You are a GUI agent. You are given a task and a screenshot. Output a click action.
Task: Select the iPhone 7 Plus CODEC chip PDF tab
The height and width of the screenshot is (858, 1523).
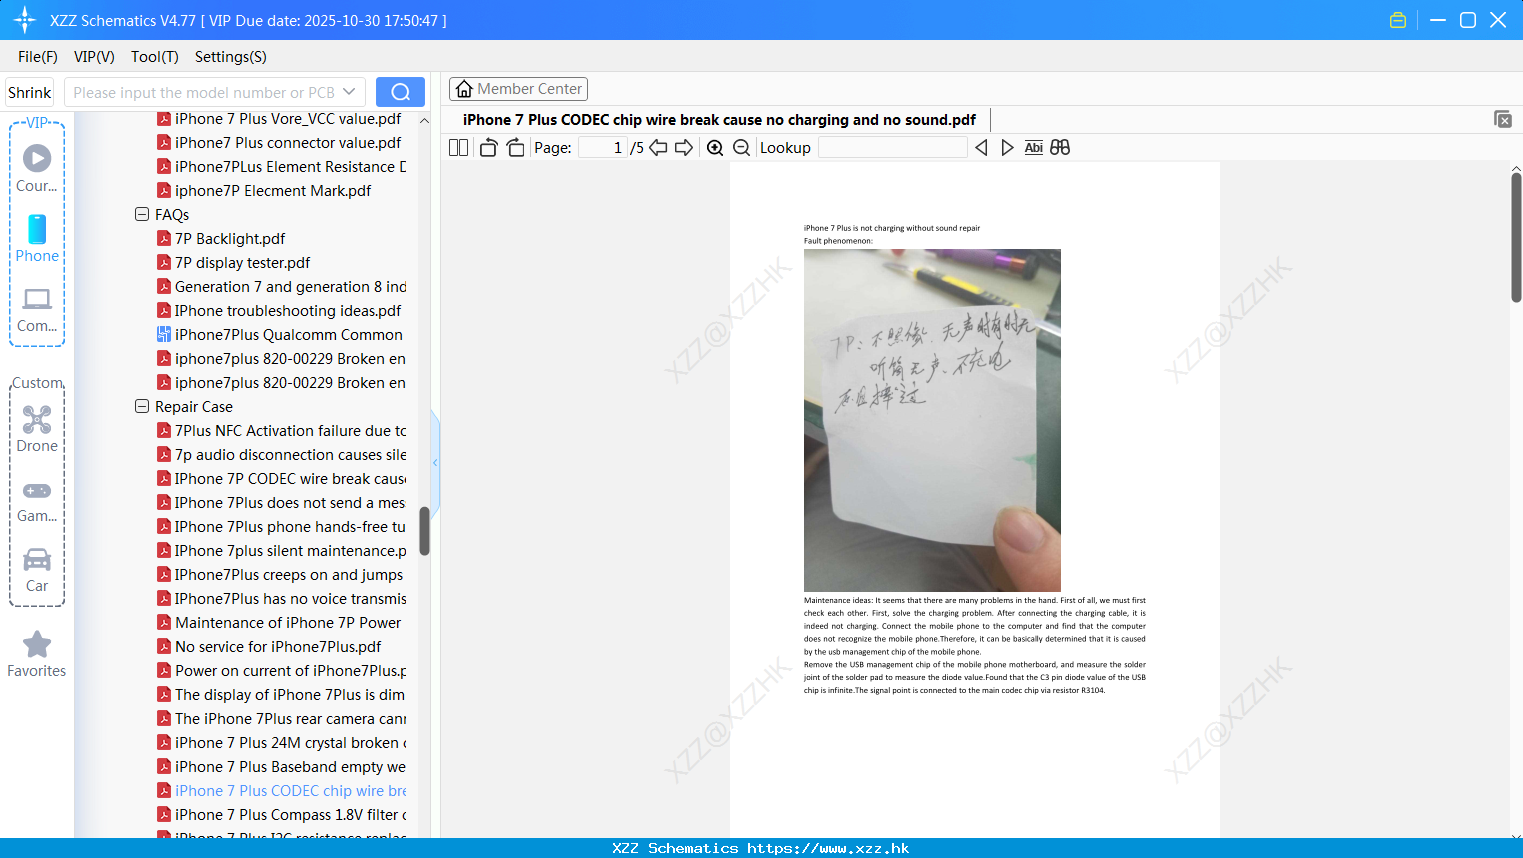click(719, 120)
